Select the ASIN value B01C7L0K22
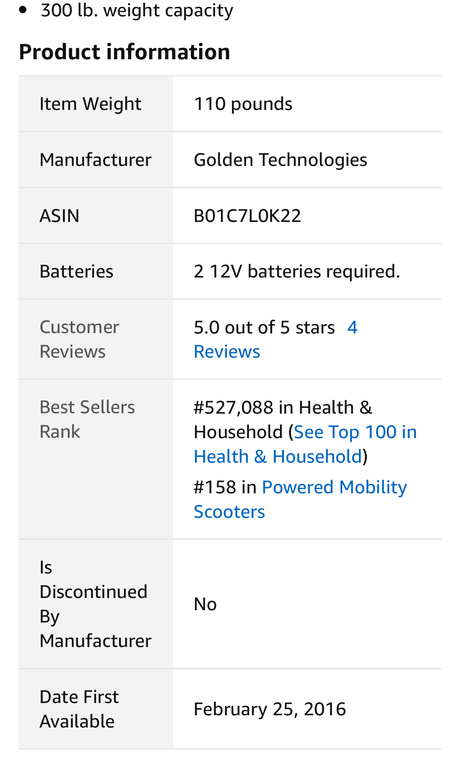 point(247,216)
